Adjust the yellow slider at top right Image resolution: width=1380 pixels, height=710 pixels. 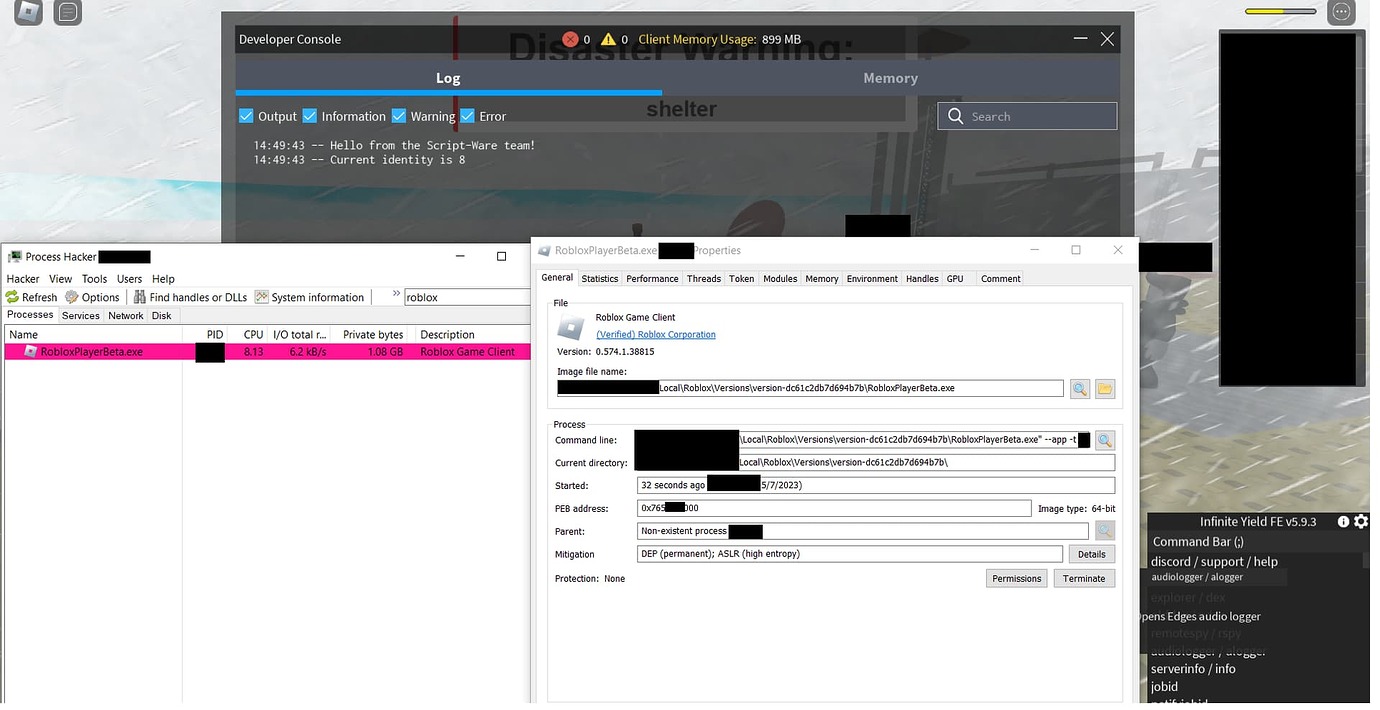click(1280, 11)
